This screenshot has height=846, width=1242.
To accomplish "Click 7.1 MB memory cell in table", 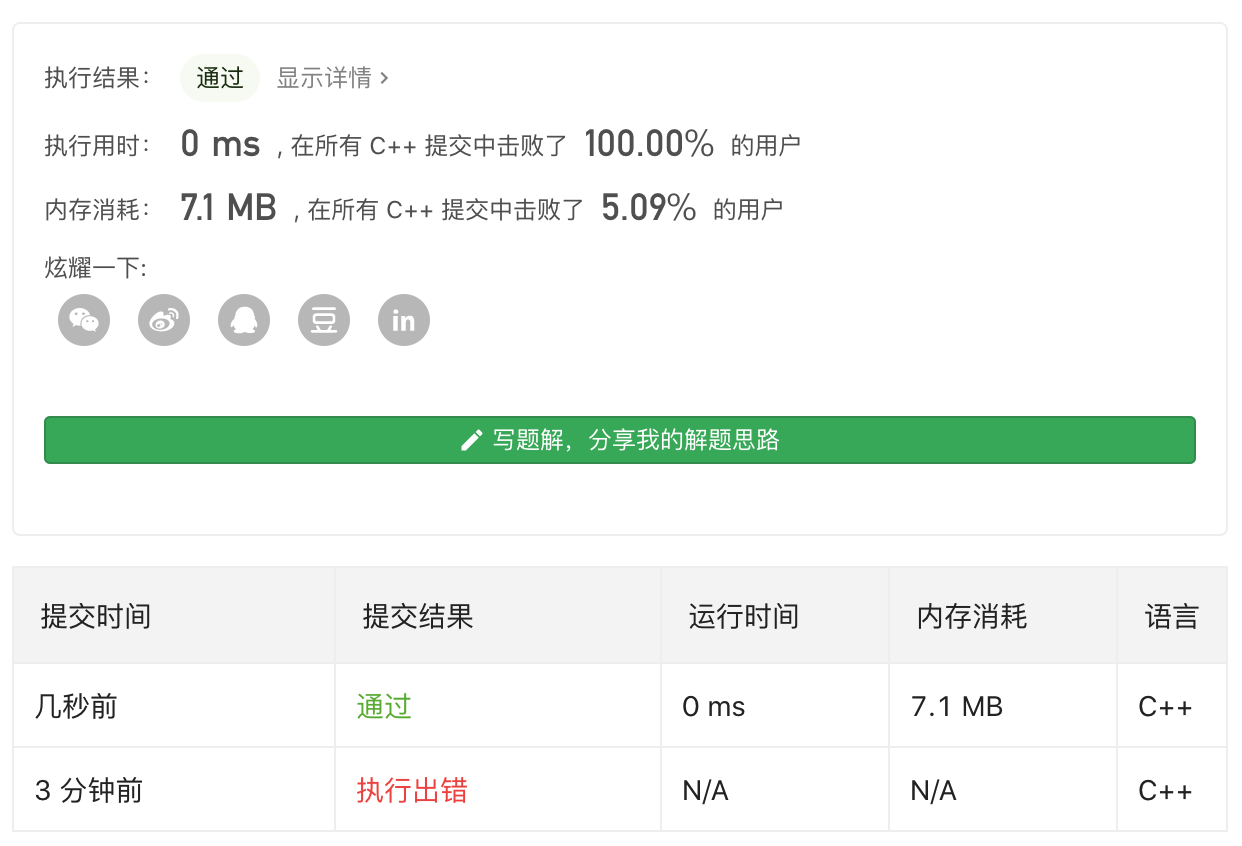I will pyautogui.click(x=957, y=707).
